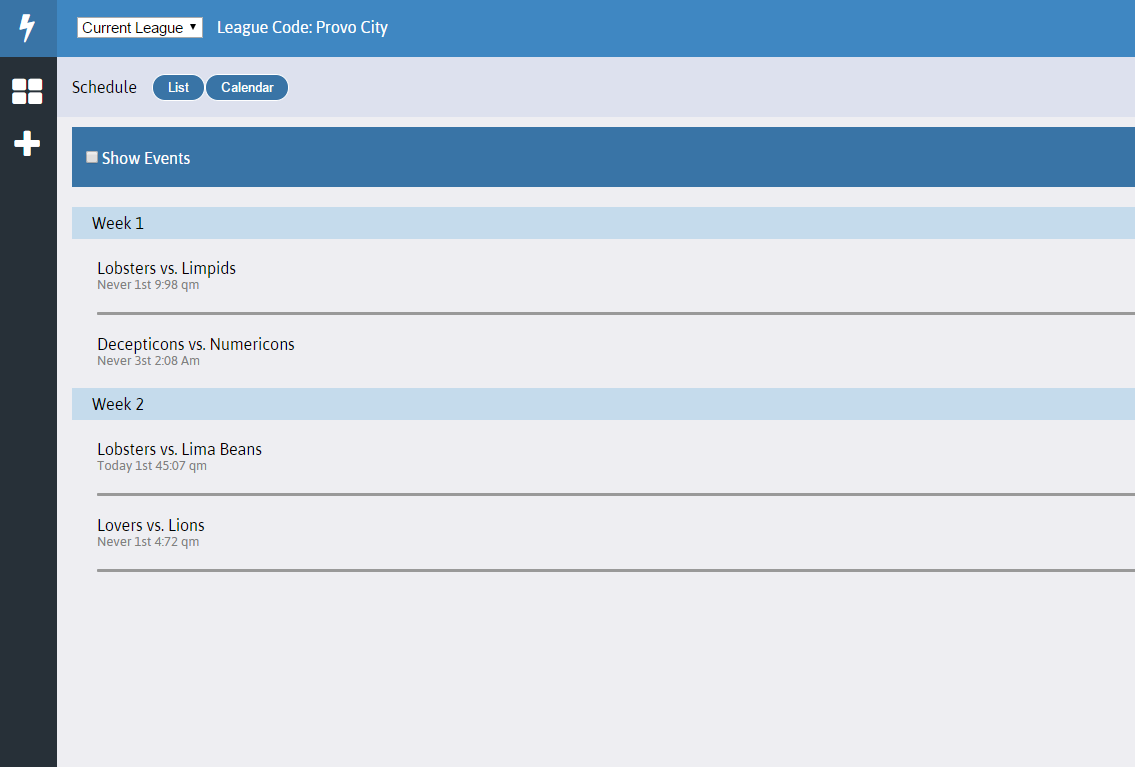Open the dashboard grid icon in sidebar
Viewport: 1135px width, 767px height.
pyautogui.click(x=27, y=91)
